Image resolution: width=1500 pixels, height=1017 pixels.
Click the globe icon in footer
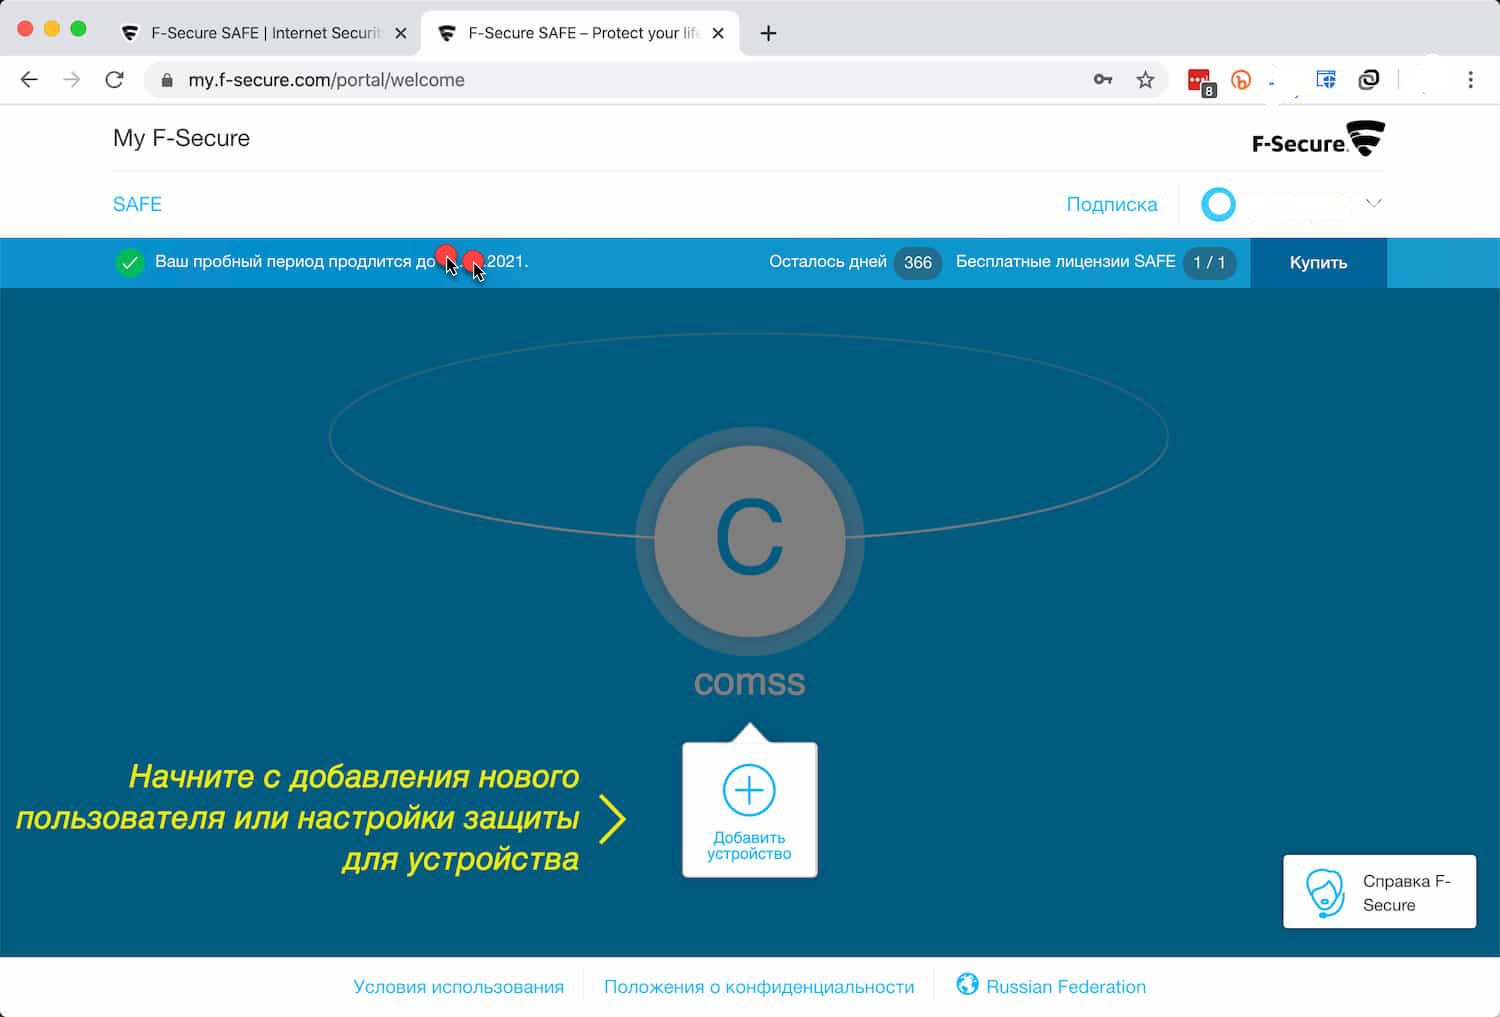967,984
